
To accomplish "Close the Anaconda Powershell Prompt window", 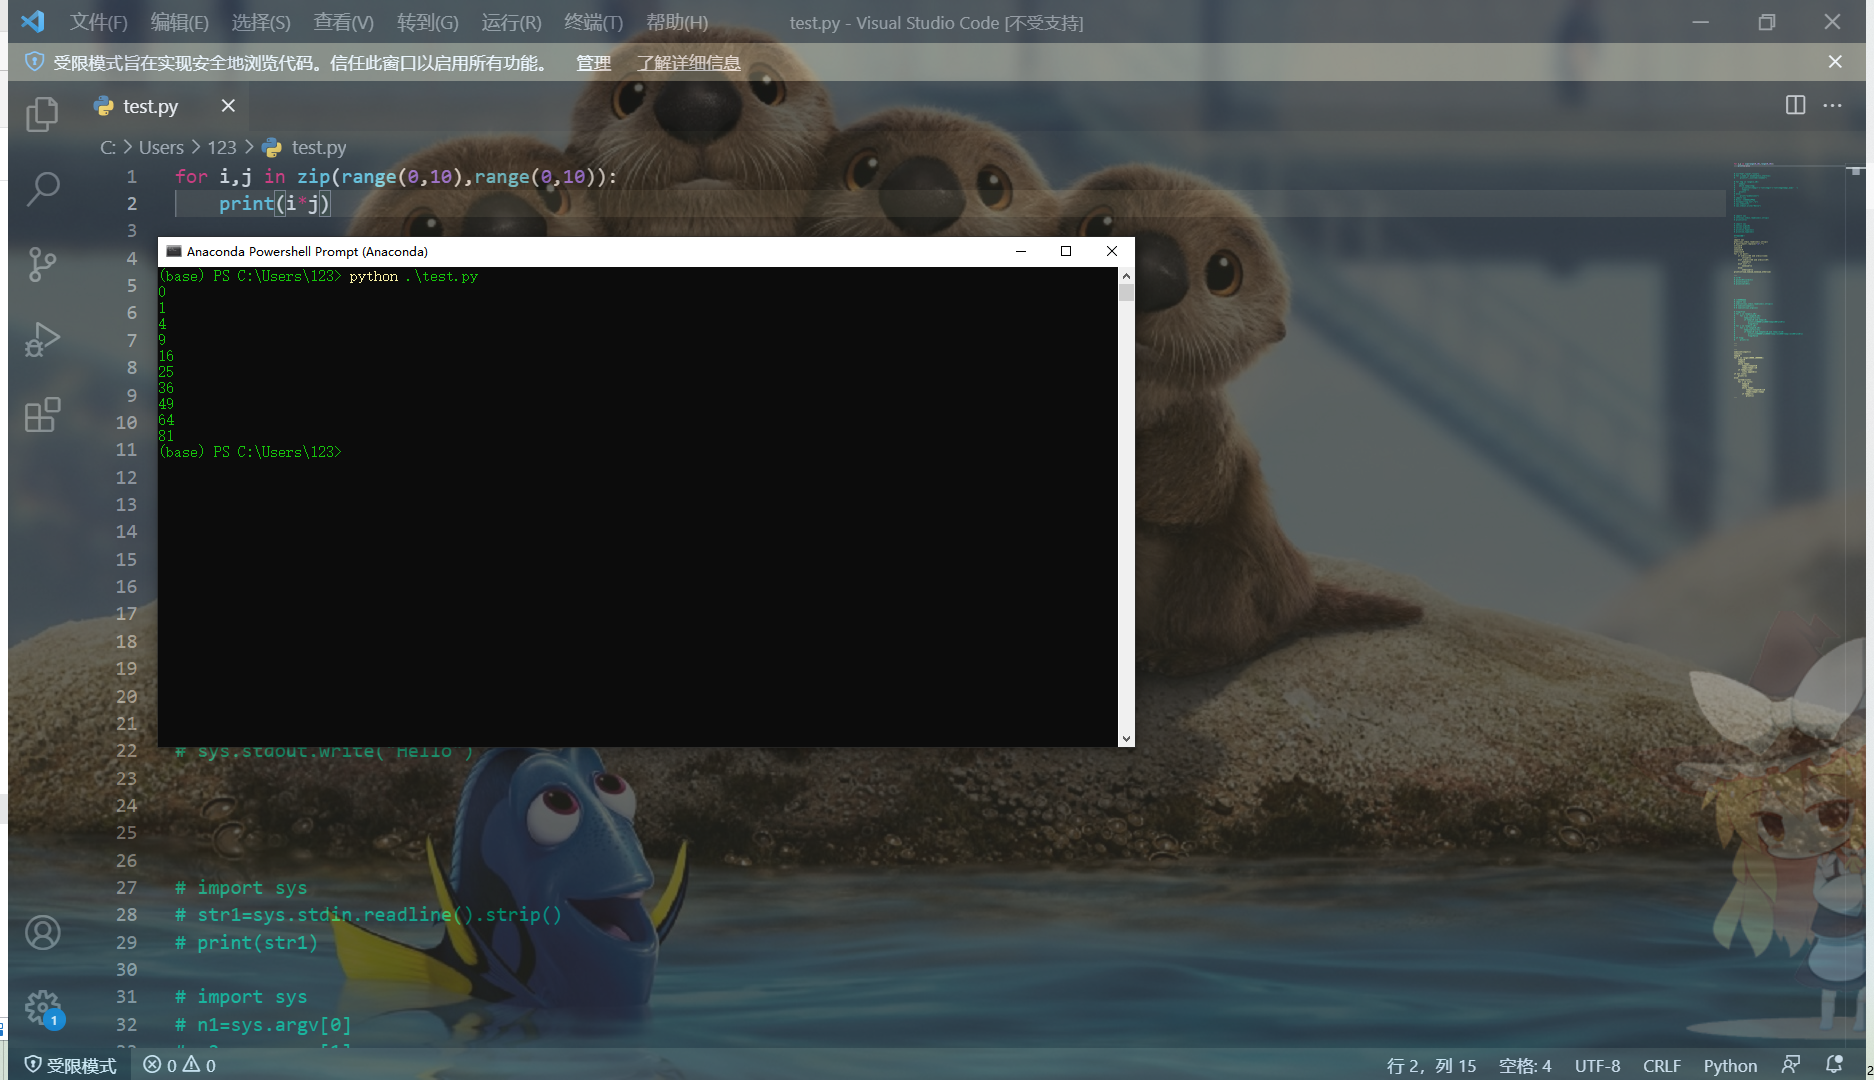I will click(1112, 251).
